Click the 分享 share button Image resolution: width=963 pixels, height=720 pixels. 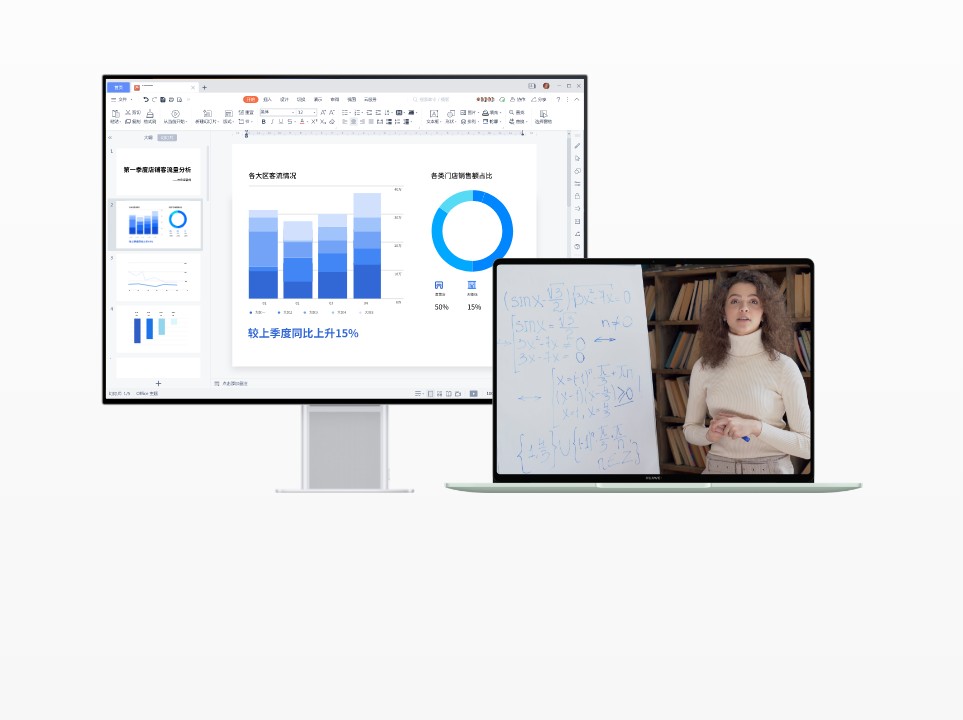pos(540,99)
